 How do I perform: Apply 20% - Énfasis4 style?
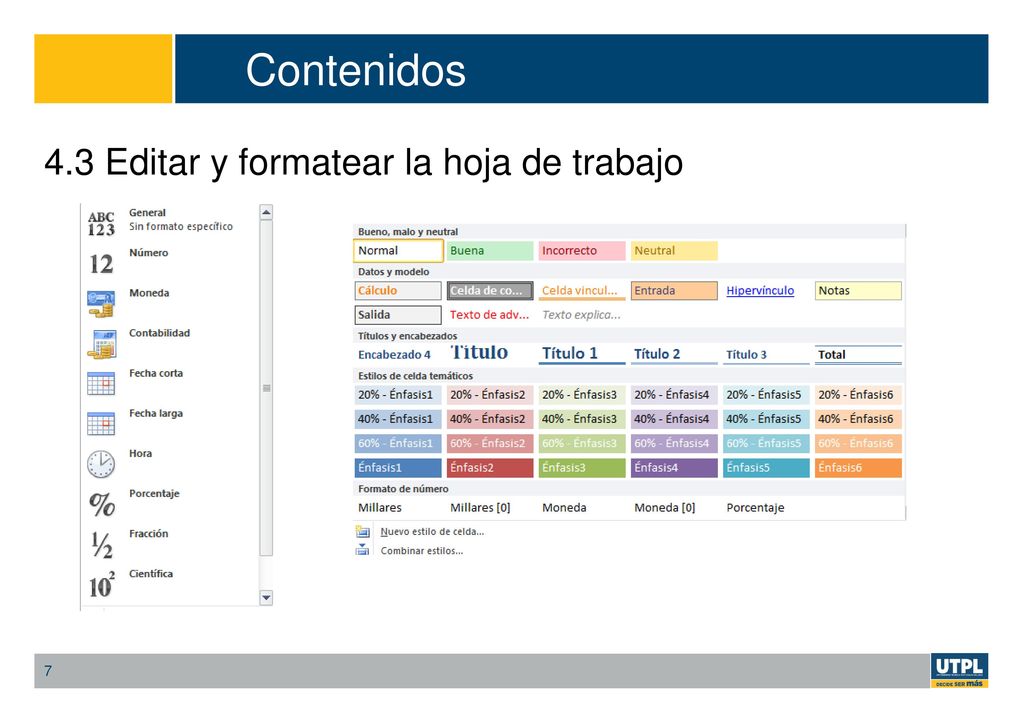[674, 395]
